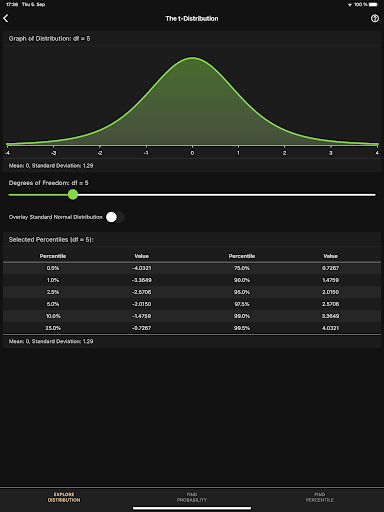
Task: Click the degrees of freedom slider handle
Action: click(x=73, y=195)
